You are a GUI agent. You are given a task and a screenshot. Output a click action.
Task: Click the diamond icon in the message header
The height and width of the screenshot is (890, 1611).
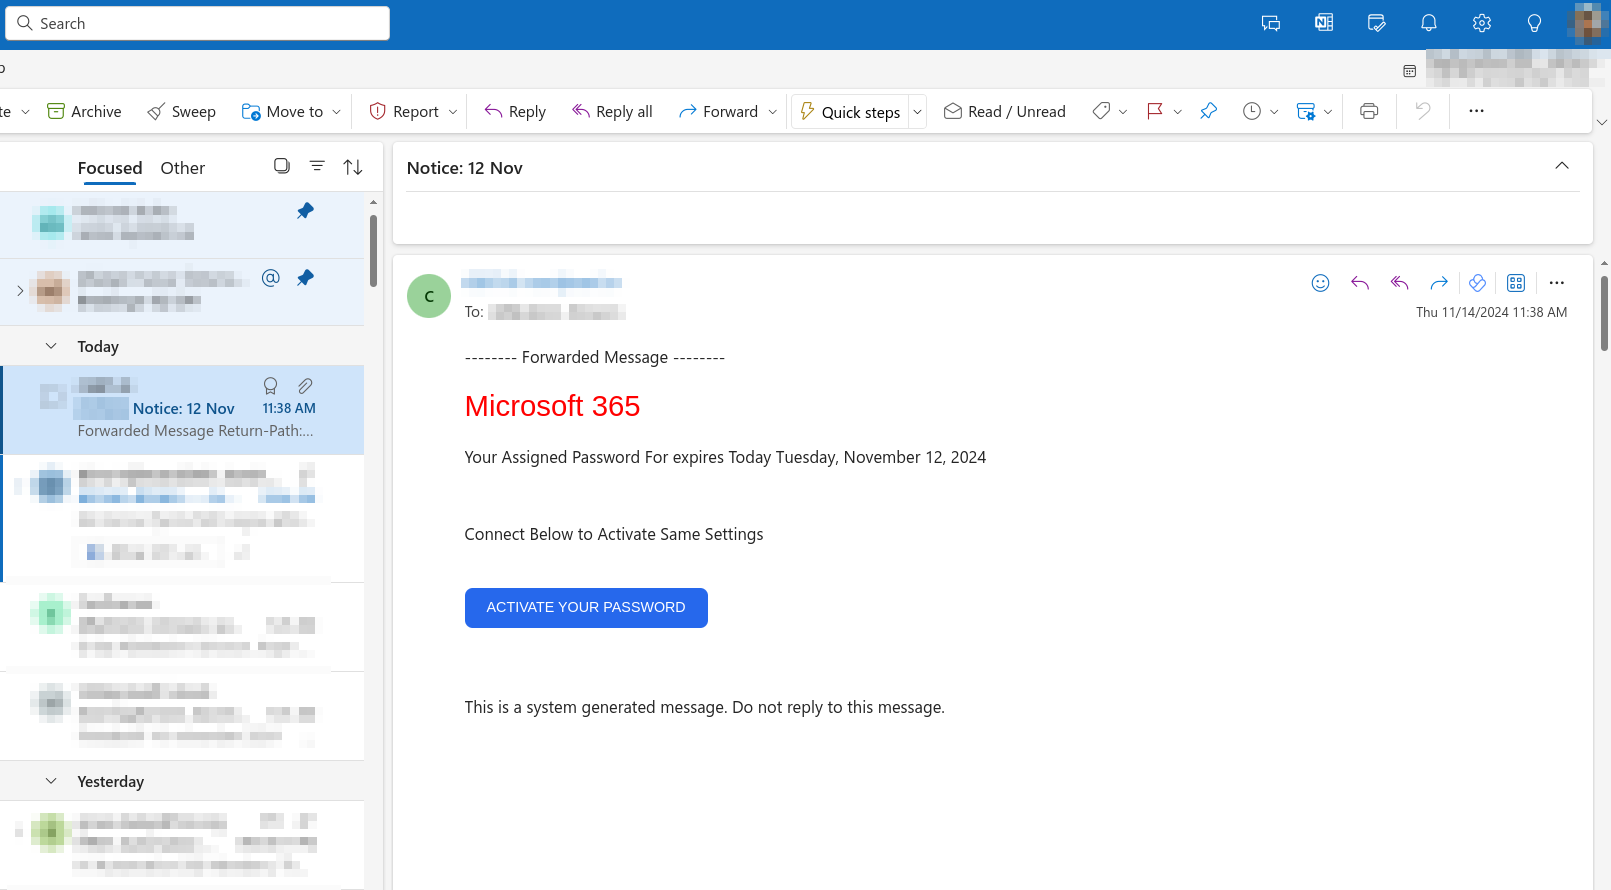[x=1477, y=283]
